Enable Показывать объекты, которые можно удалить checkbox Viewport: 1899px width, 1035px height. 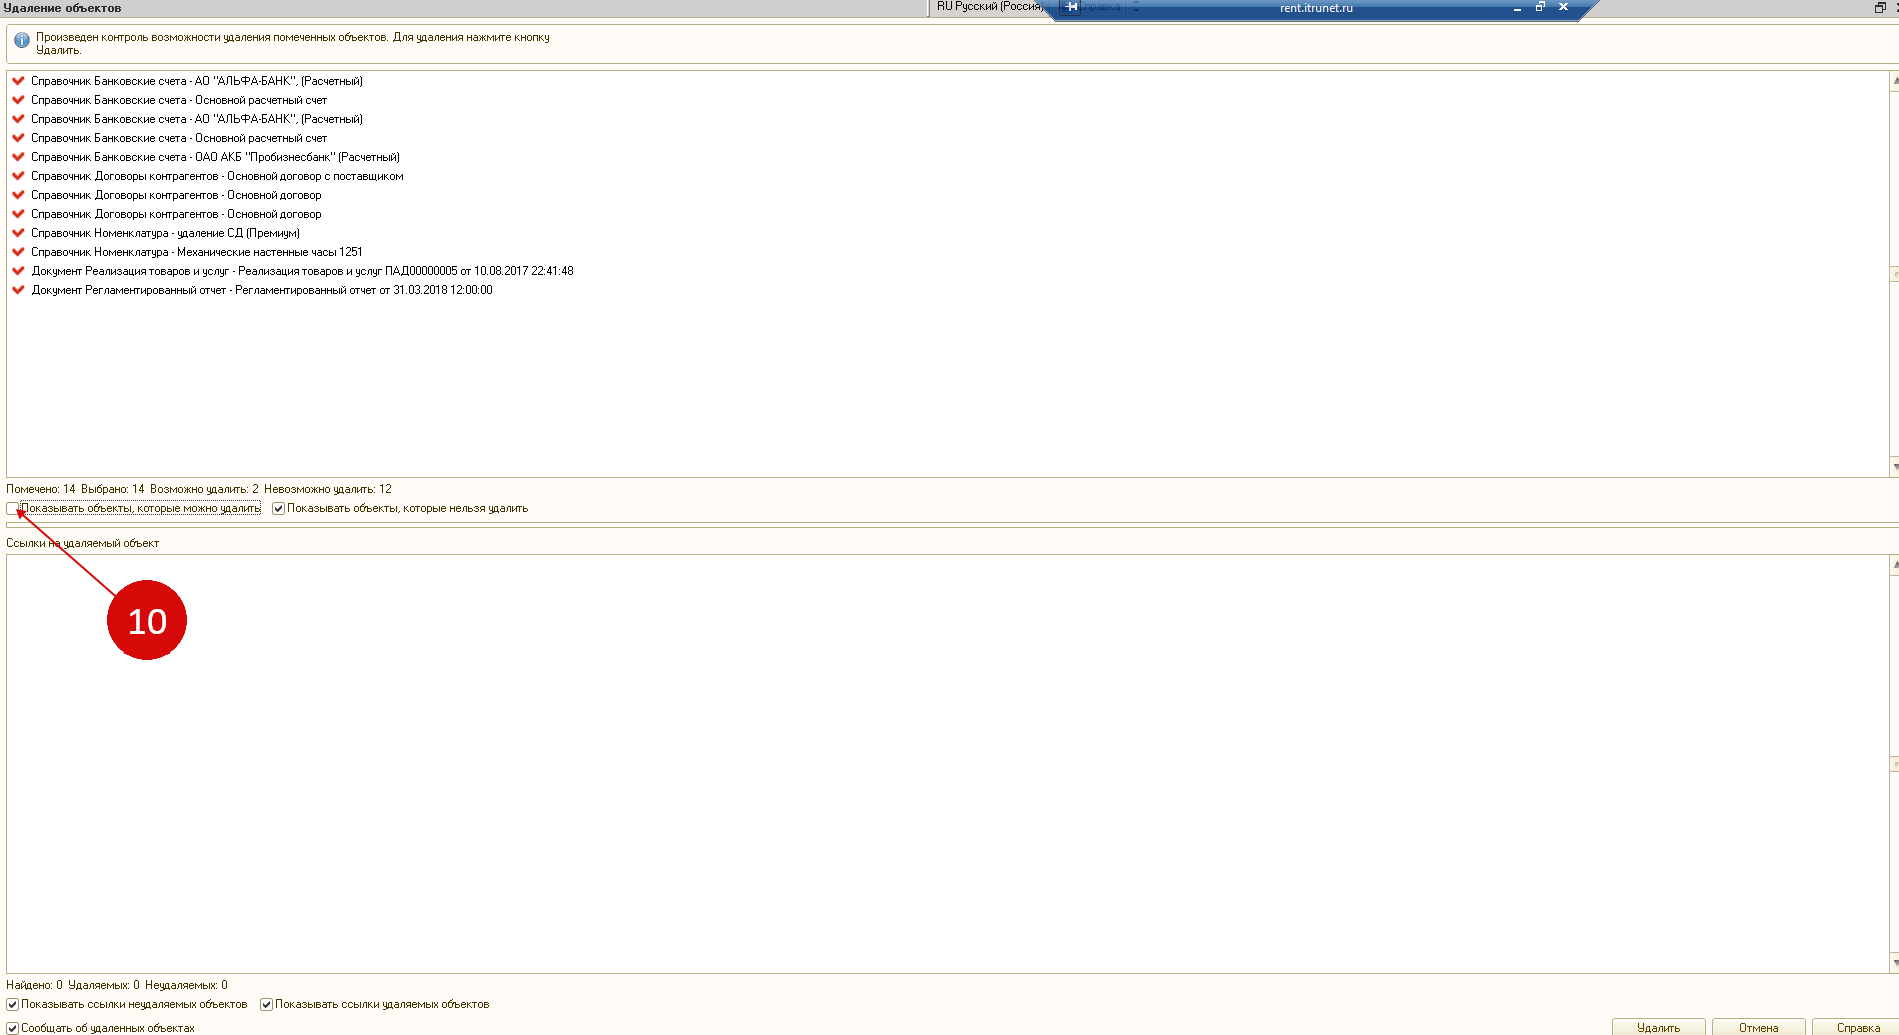tap(13, 509)
